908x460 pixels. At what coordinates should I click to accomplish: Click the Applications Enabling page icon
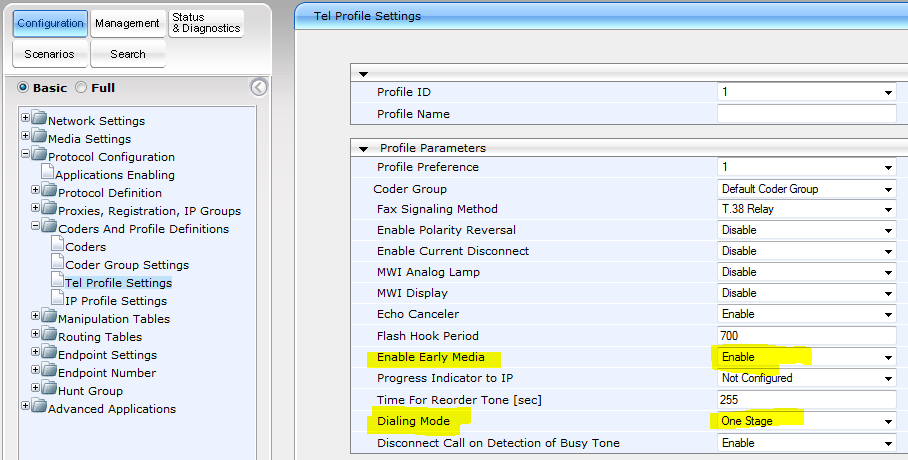pyautogui.click(x=47, y=171)
